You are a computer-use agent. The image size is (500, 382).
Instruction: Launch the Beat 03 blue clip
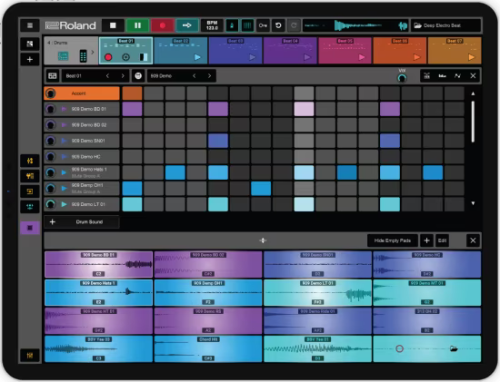[252, 57]
